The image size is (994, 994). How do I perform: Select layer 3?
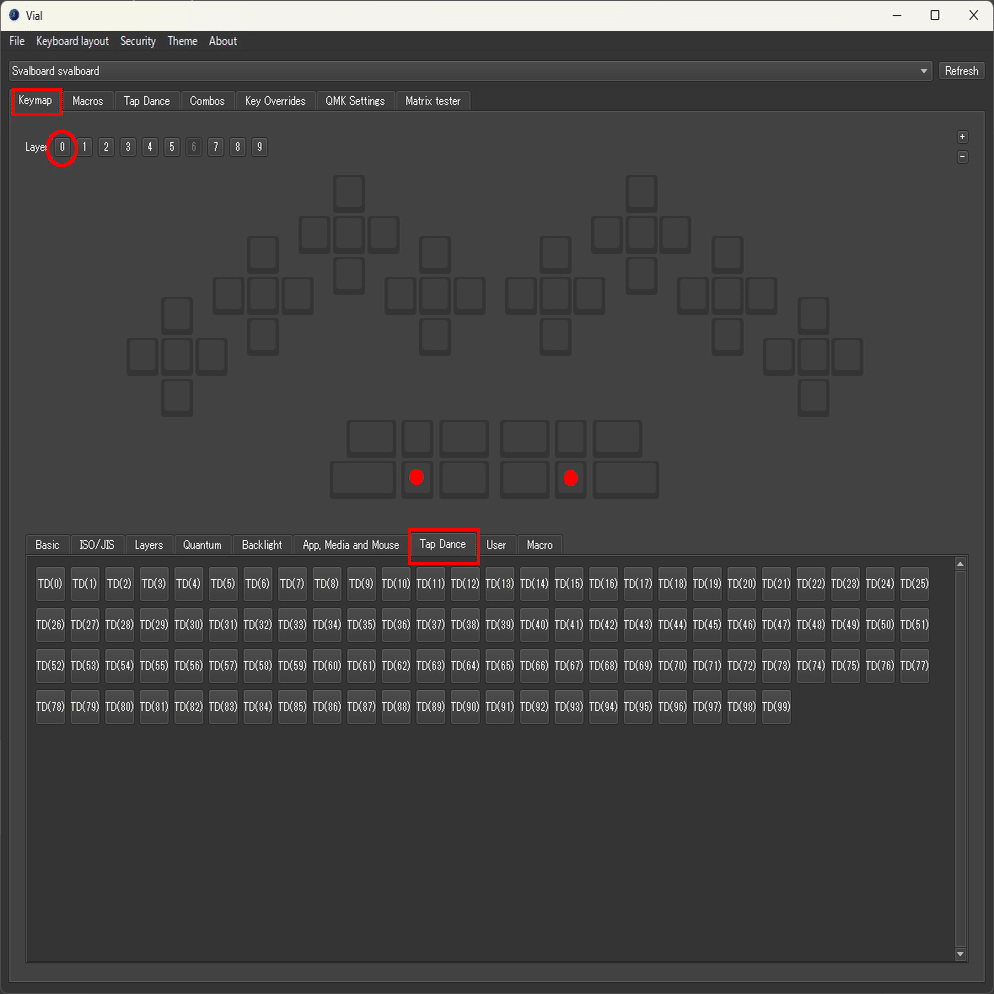point(128,147)
